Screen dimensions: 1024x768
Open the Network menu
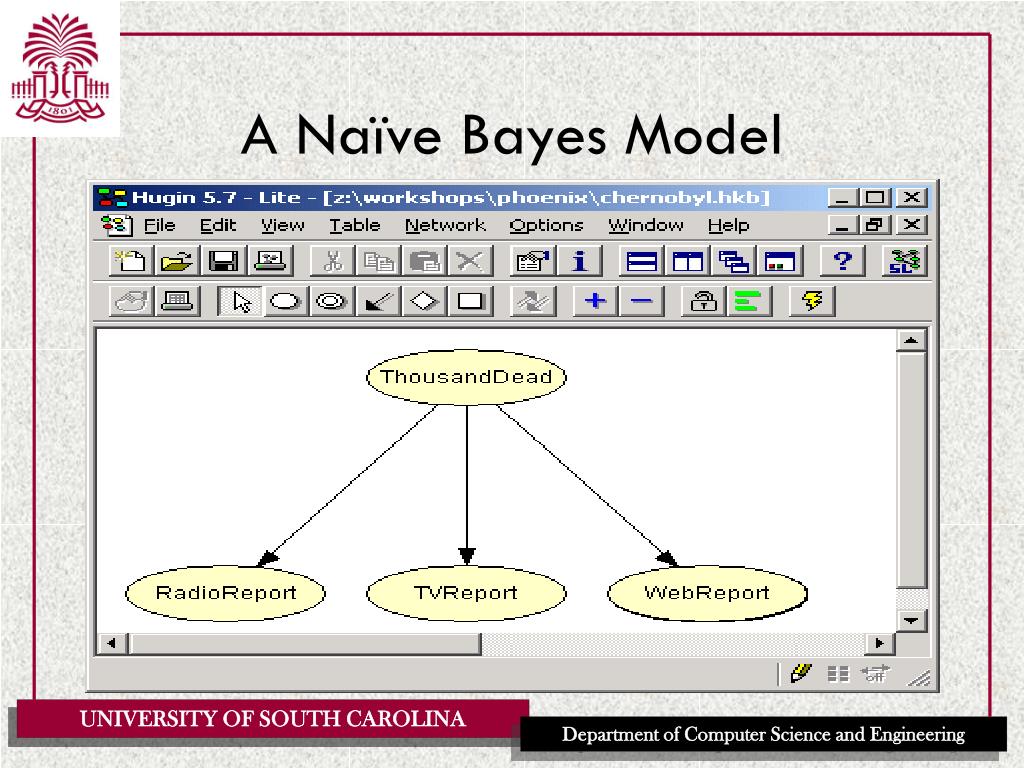tap(445, 225)
